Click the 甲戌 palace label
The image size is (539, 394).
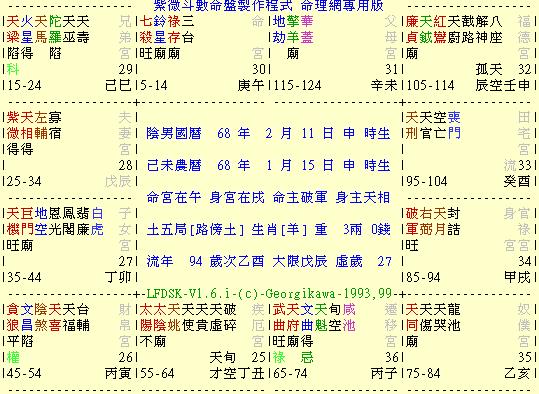click(x=517, y=277)
